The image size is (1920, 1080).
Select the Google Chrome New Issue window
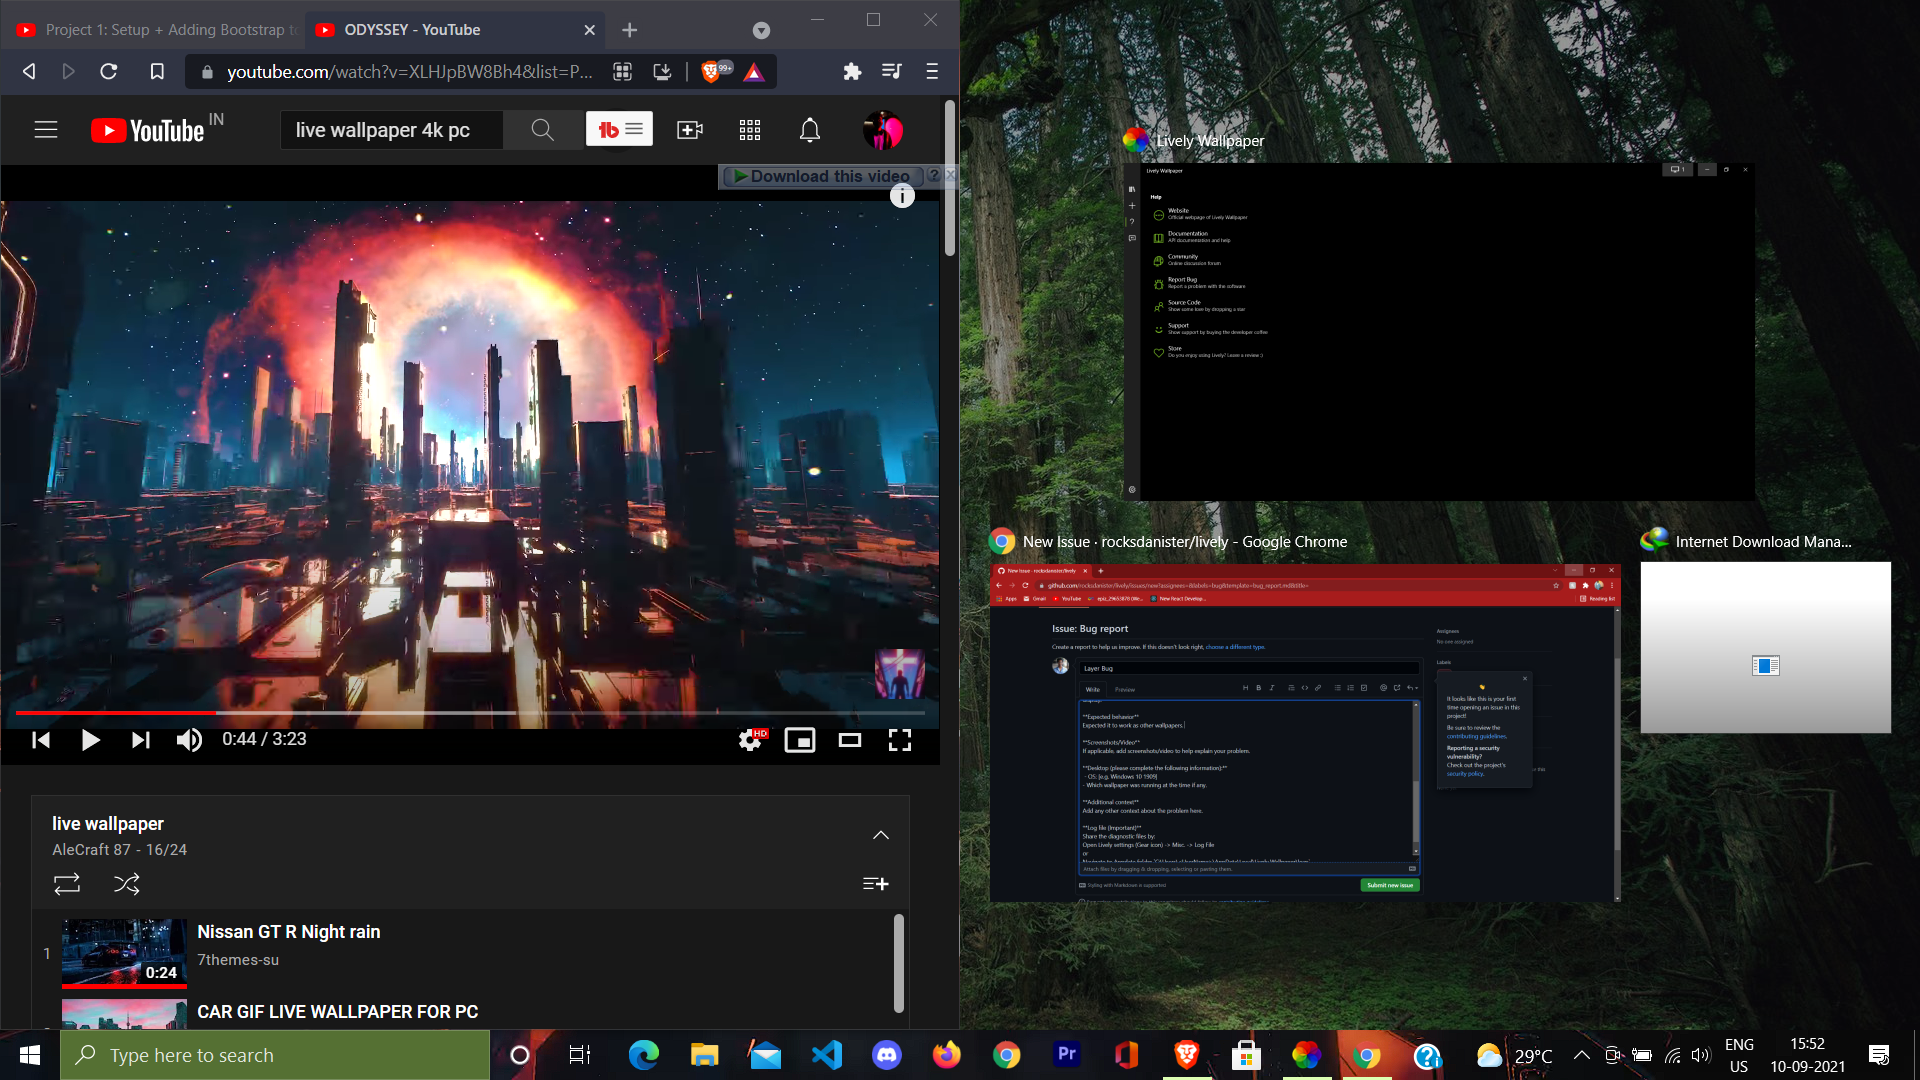pyautogui.click(x=1305, y=733)
